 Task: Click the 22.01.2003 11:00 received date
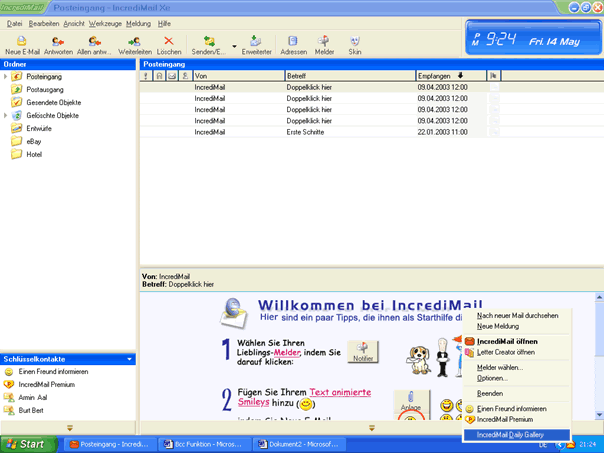[442, 132]
